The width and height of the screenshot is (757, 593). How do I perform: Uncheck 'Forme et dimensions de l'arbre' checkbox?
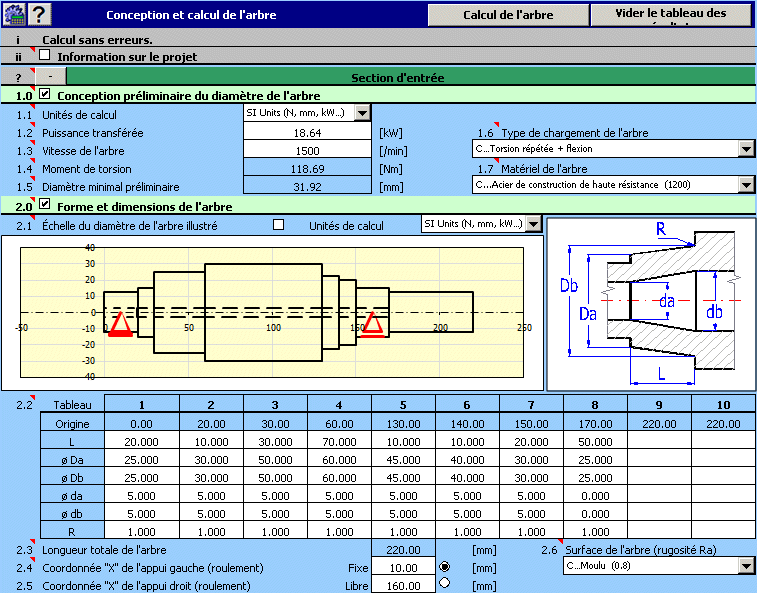(x=44, y=204)
